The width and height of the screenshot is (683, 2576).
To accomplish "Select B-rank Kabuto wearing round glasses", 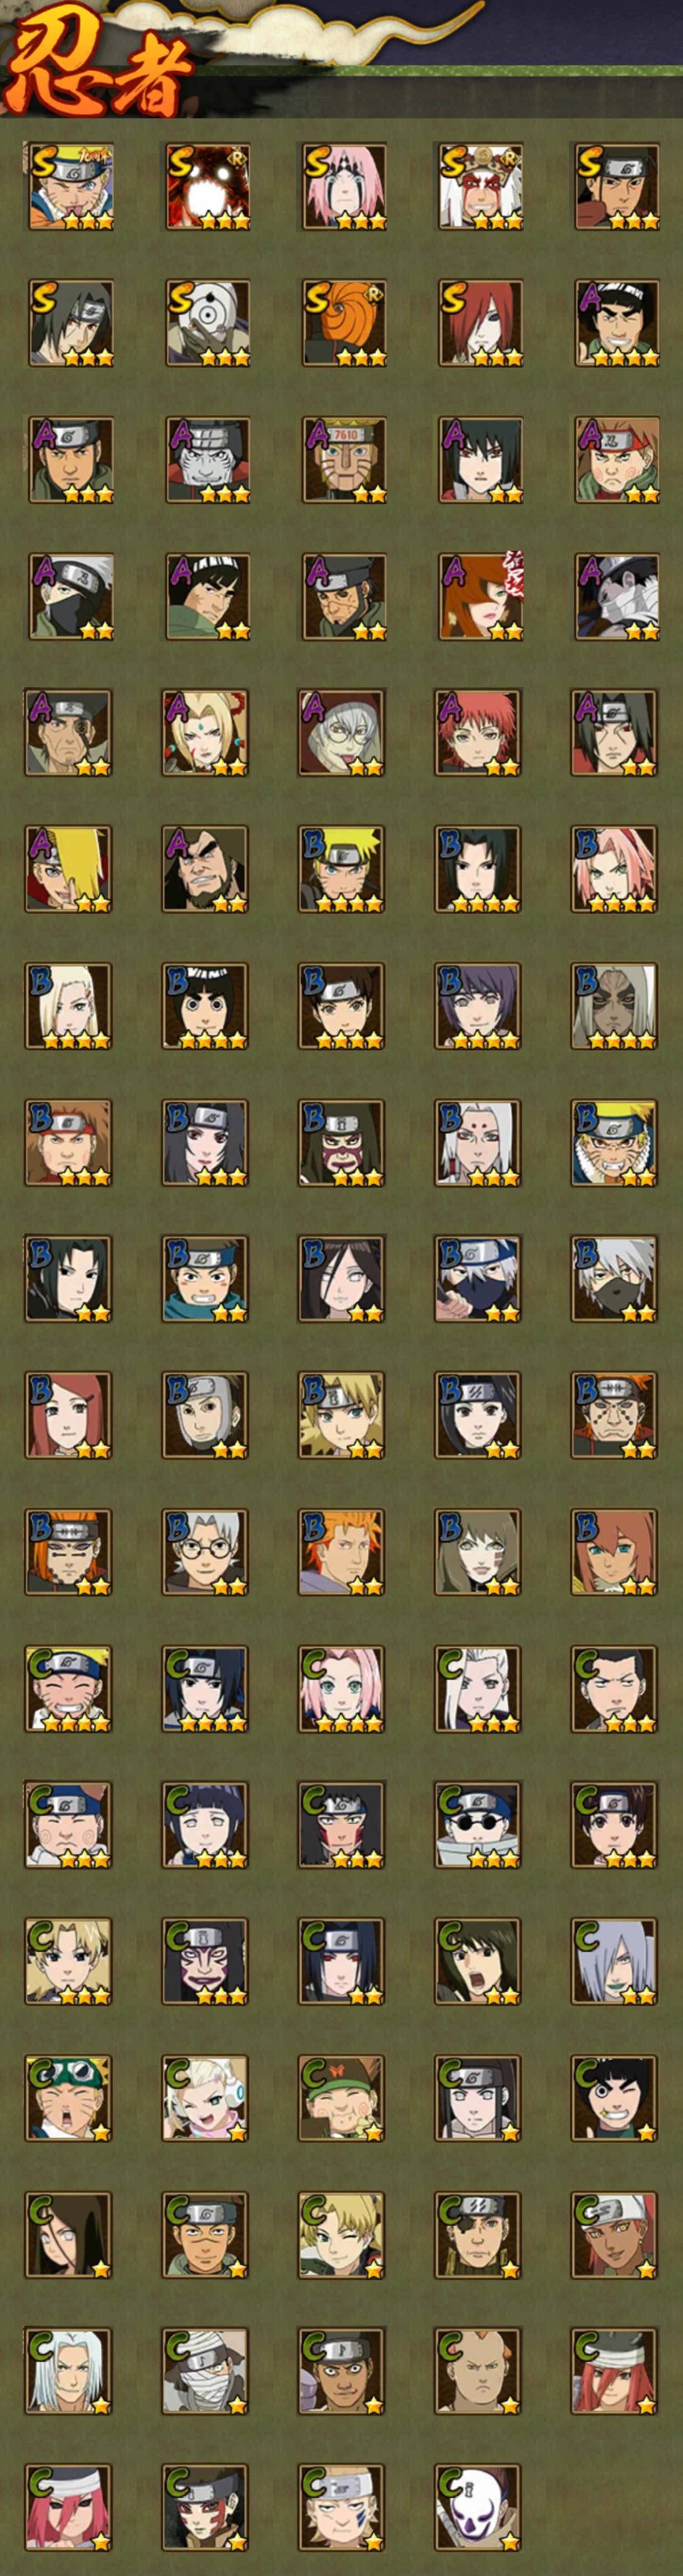I will 206,1552.
